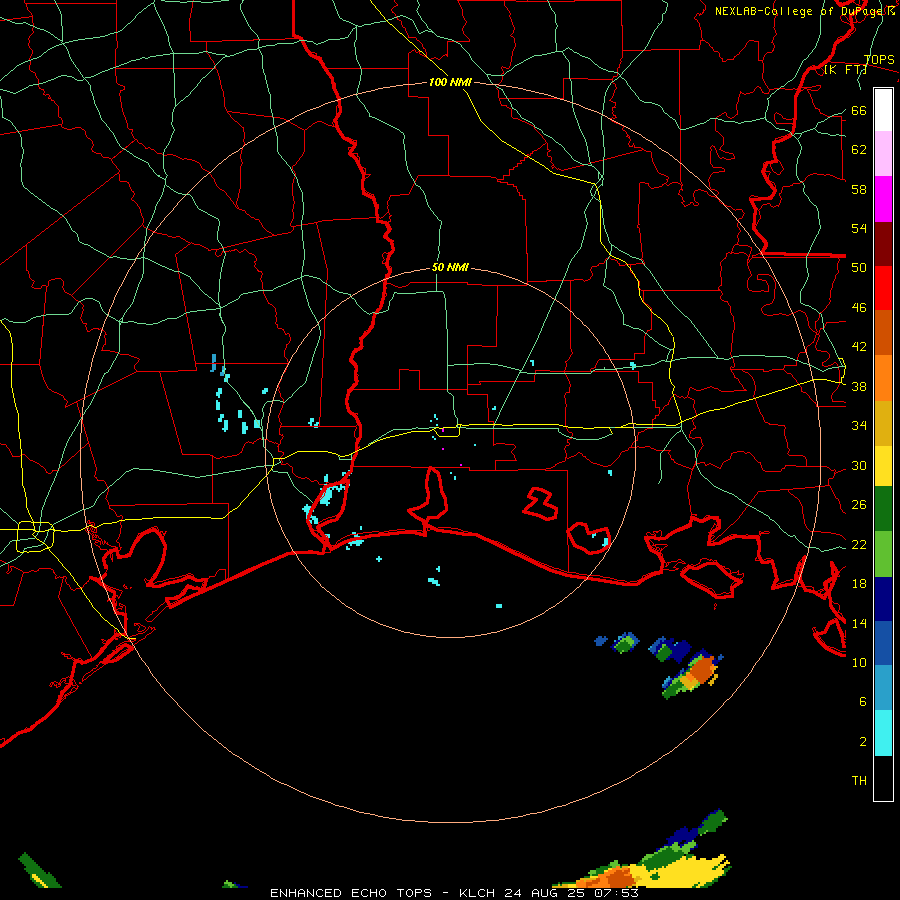
Task: Click the white 66 kft legend swatch
Action: 883,110
